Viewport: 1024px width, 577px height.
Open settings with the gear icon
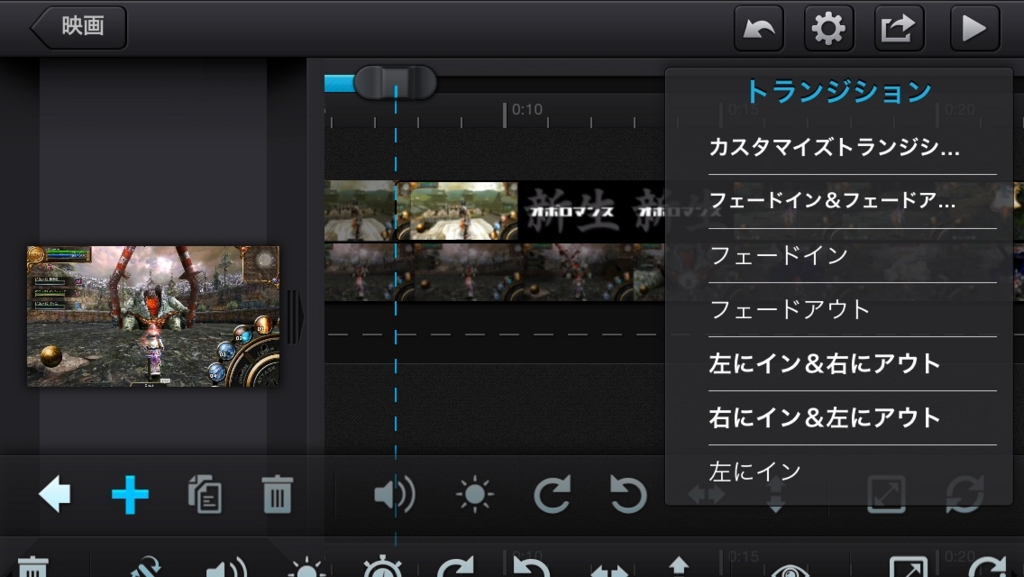click(829, 28)
